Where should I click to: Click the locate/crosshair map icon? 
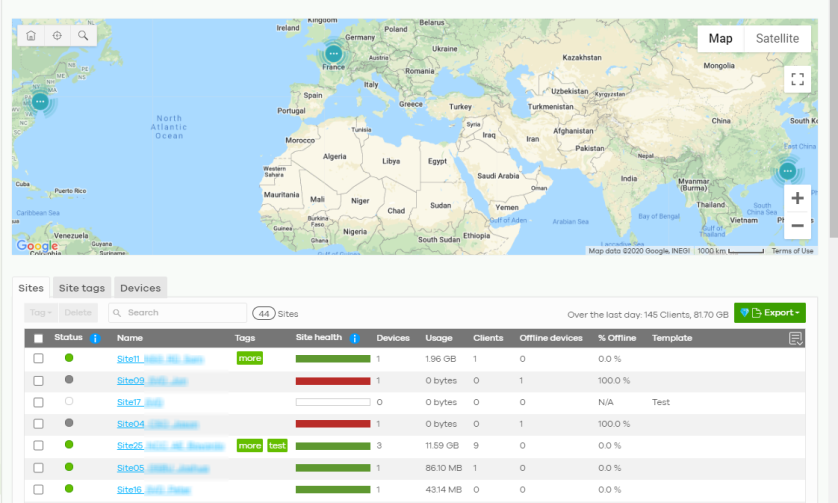point(57,35)
